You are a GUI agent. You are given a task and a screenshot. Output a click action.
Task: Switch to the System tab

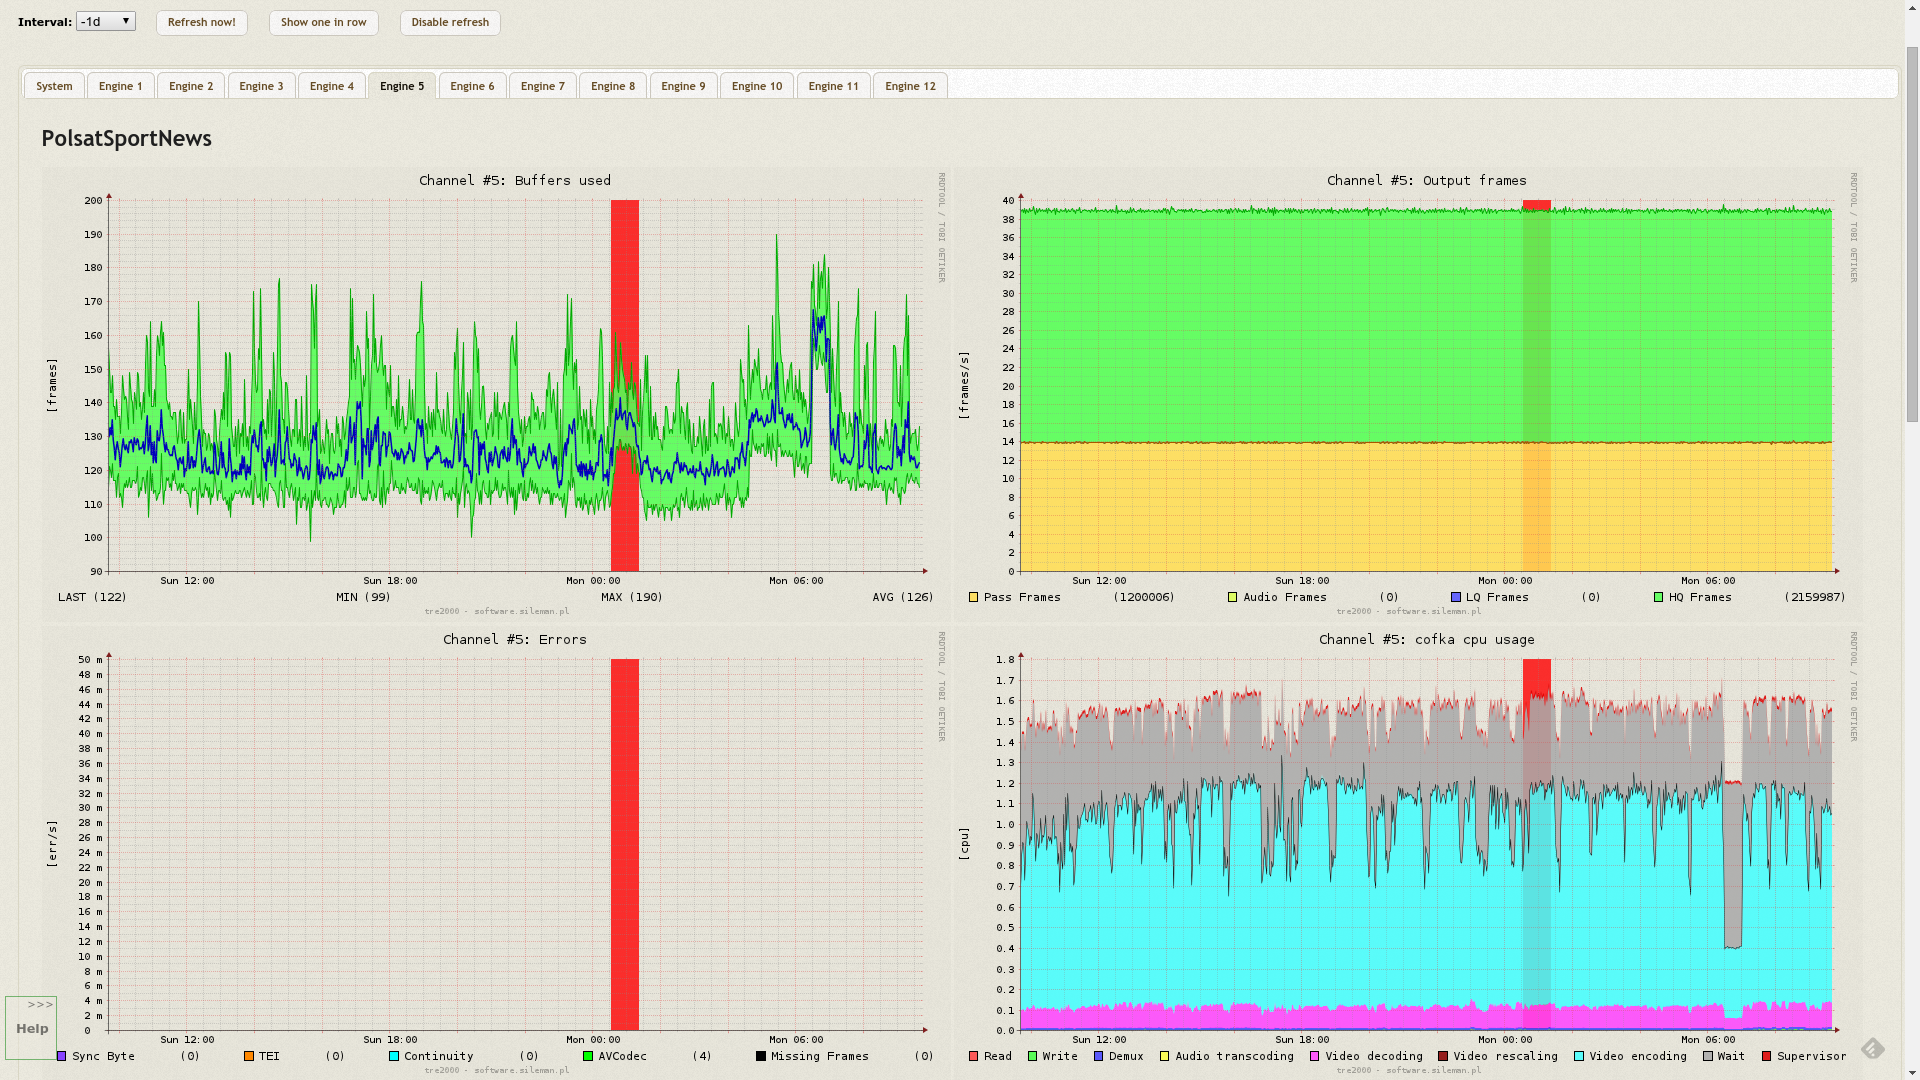[x=54, y=86]
